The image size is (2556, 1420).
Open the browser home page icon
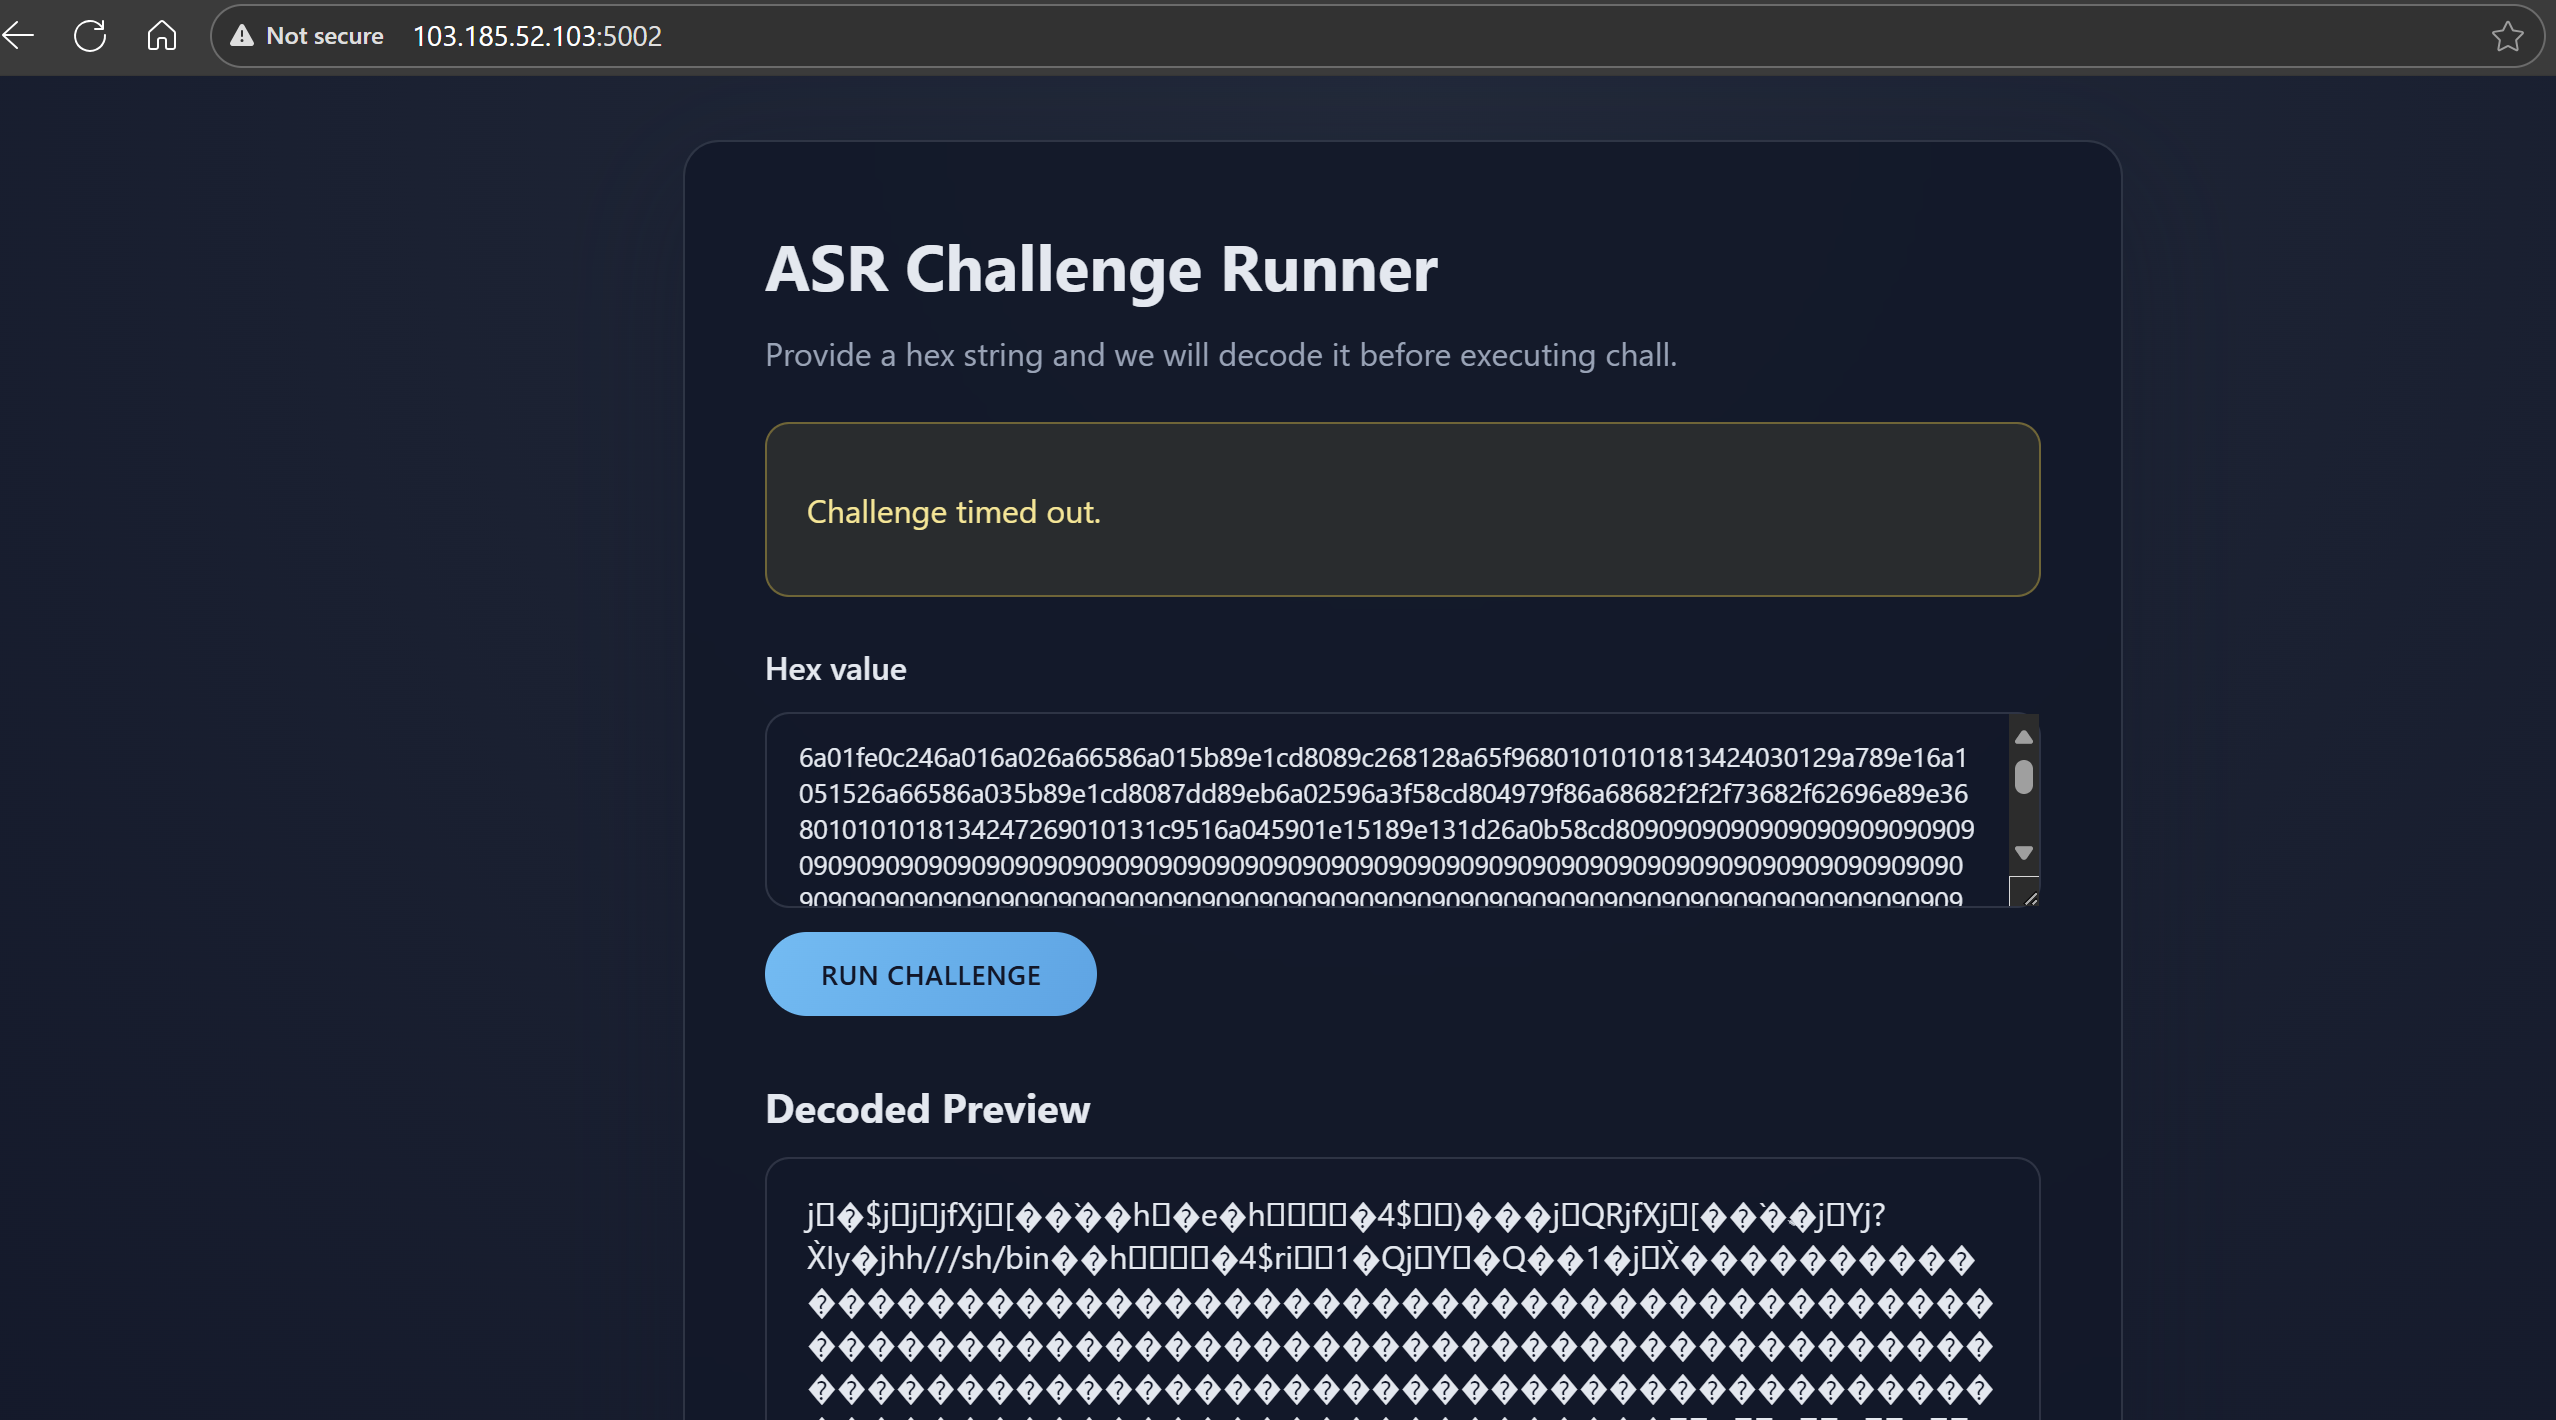point(161,36)
